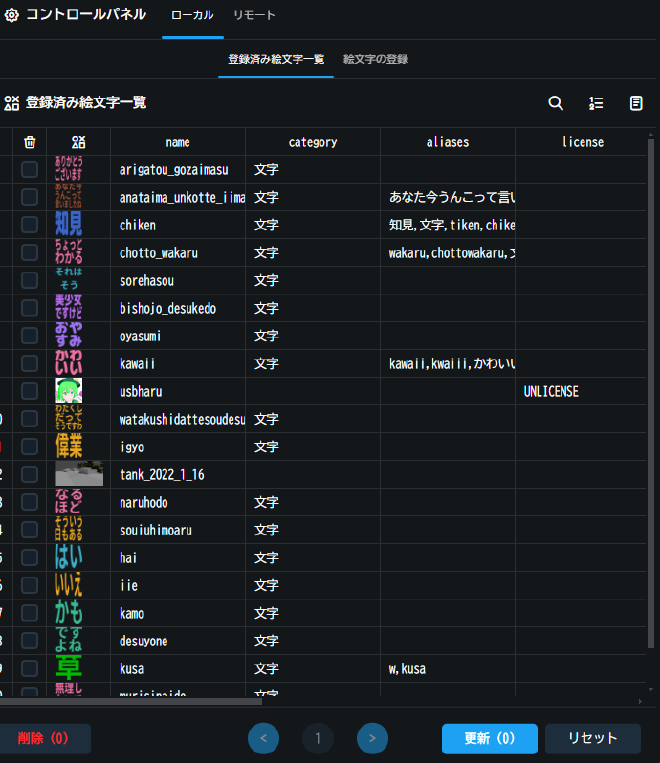The image size is (660, 763).
Task: Open the 絵文字の登録 tab
Action: (375, 59)
